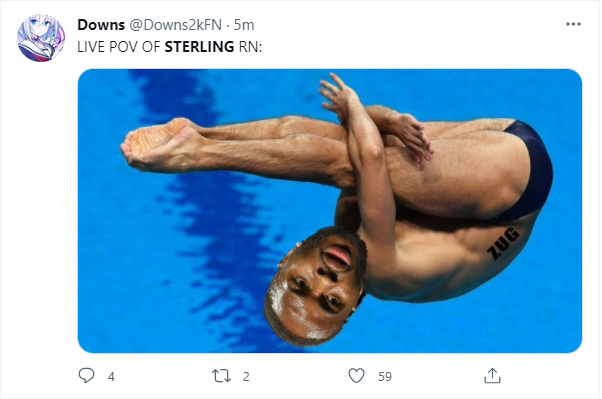
Task: Click the retweet count number 2
Action: coord(246,376)
